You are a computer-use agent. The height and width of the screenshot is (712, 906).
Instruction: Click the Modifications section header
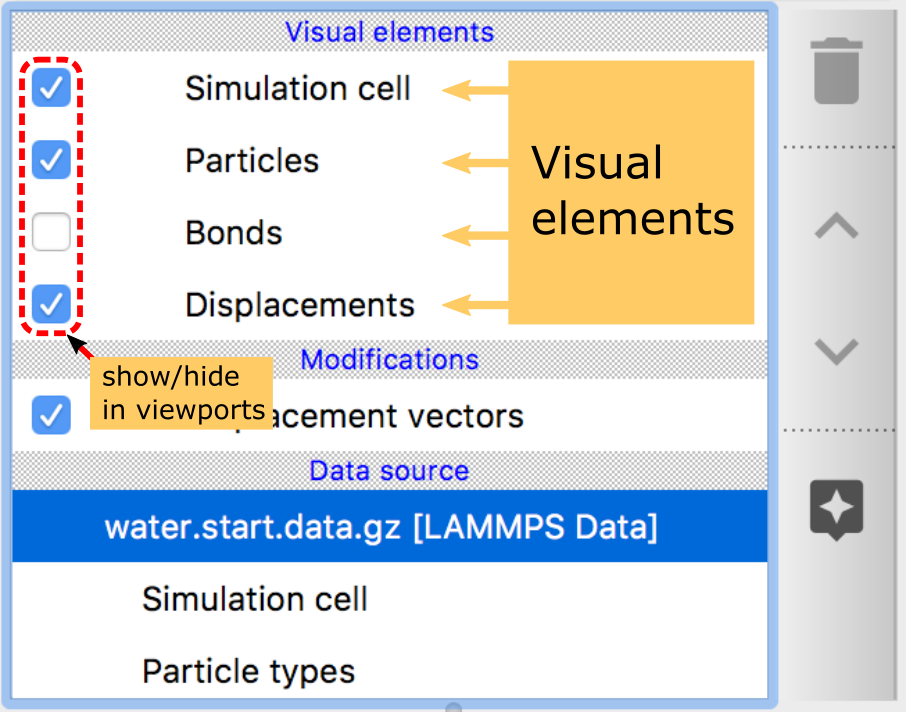tap(389, 359)
